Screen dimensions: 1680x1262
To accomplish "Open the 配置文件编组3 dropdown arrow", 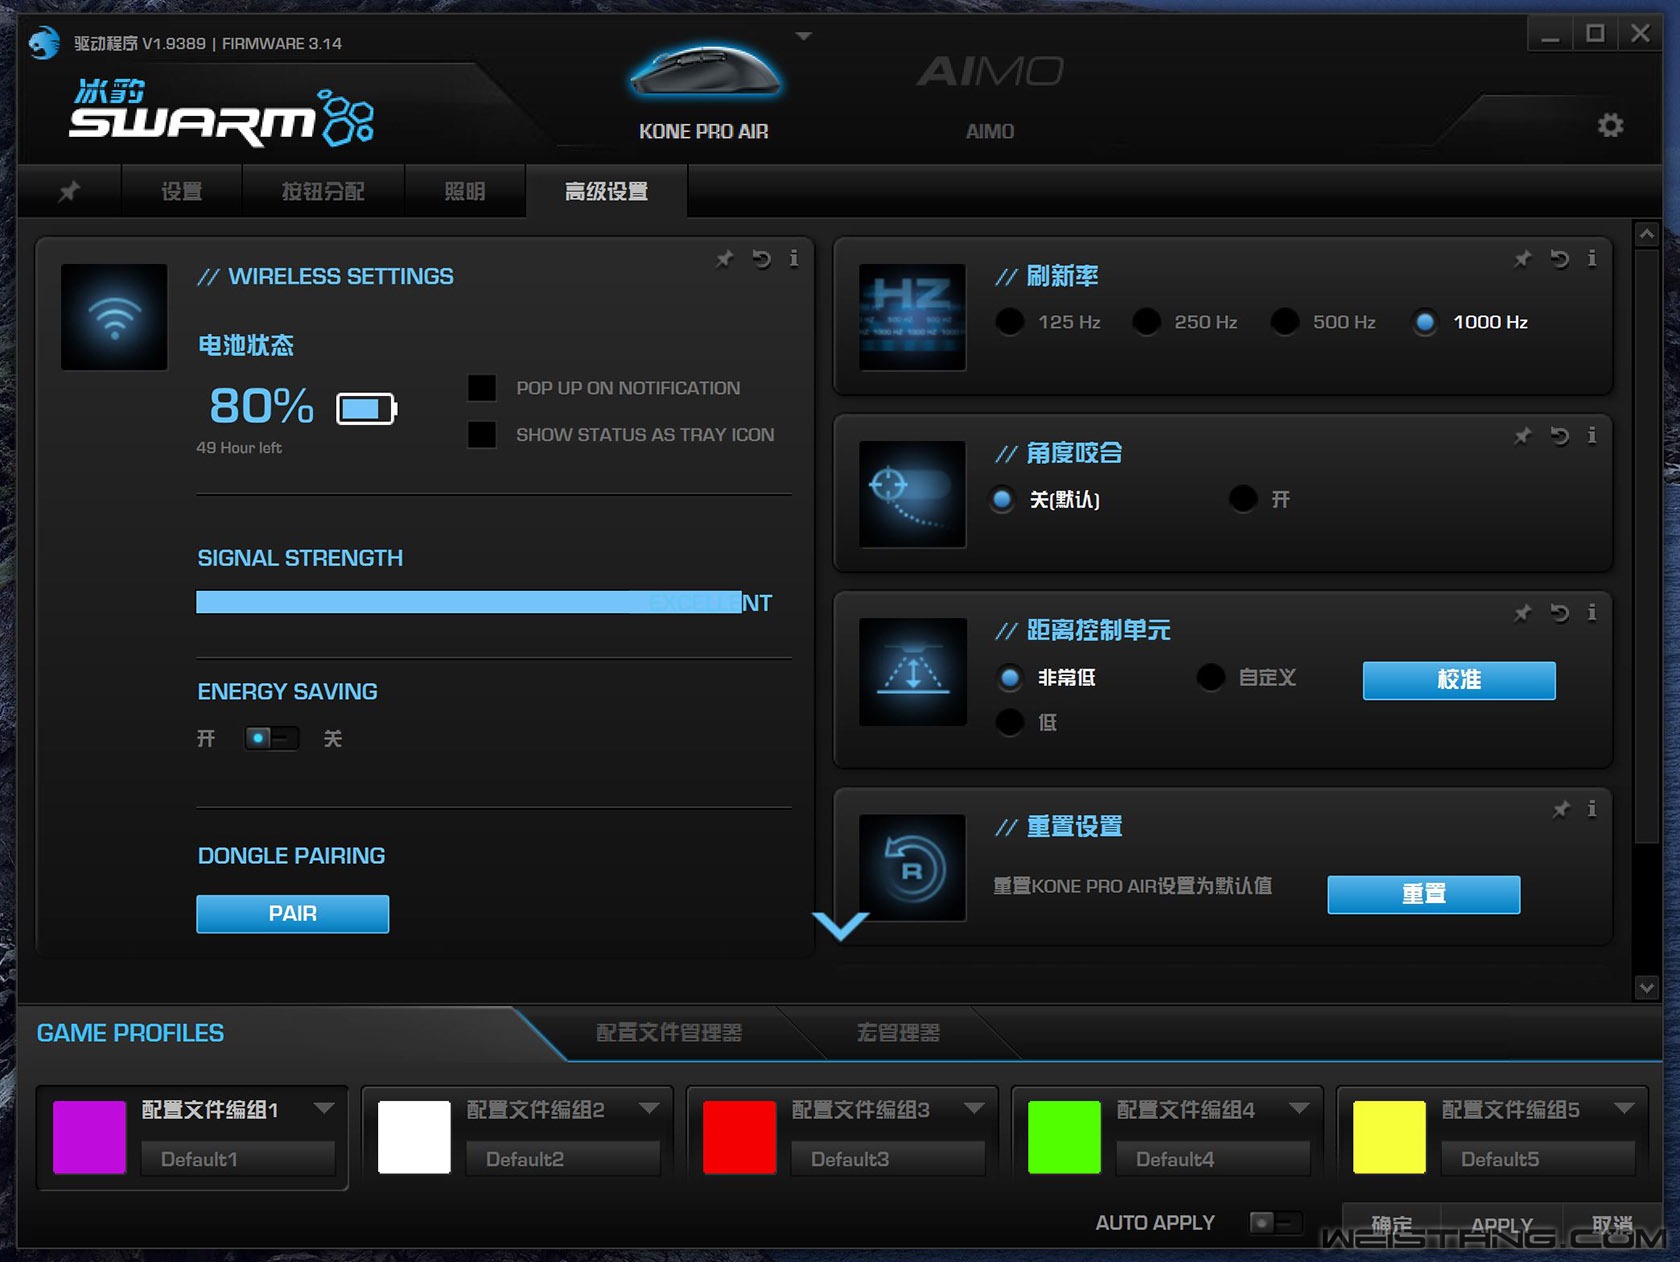I will [x=974, y=1108].
